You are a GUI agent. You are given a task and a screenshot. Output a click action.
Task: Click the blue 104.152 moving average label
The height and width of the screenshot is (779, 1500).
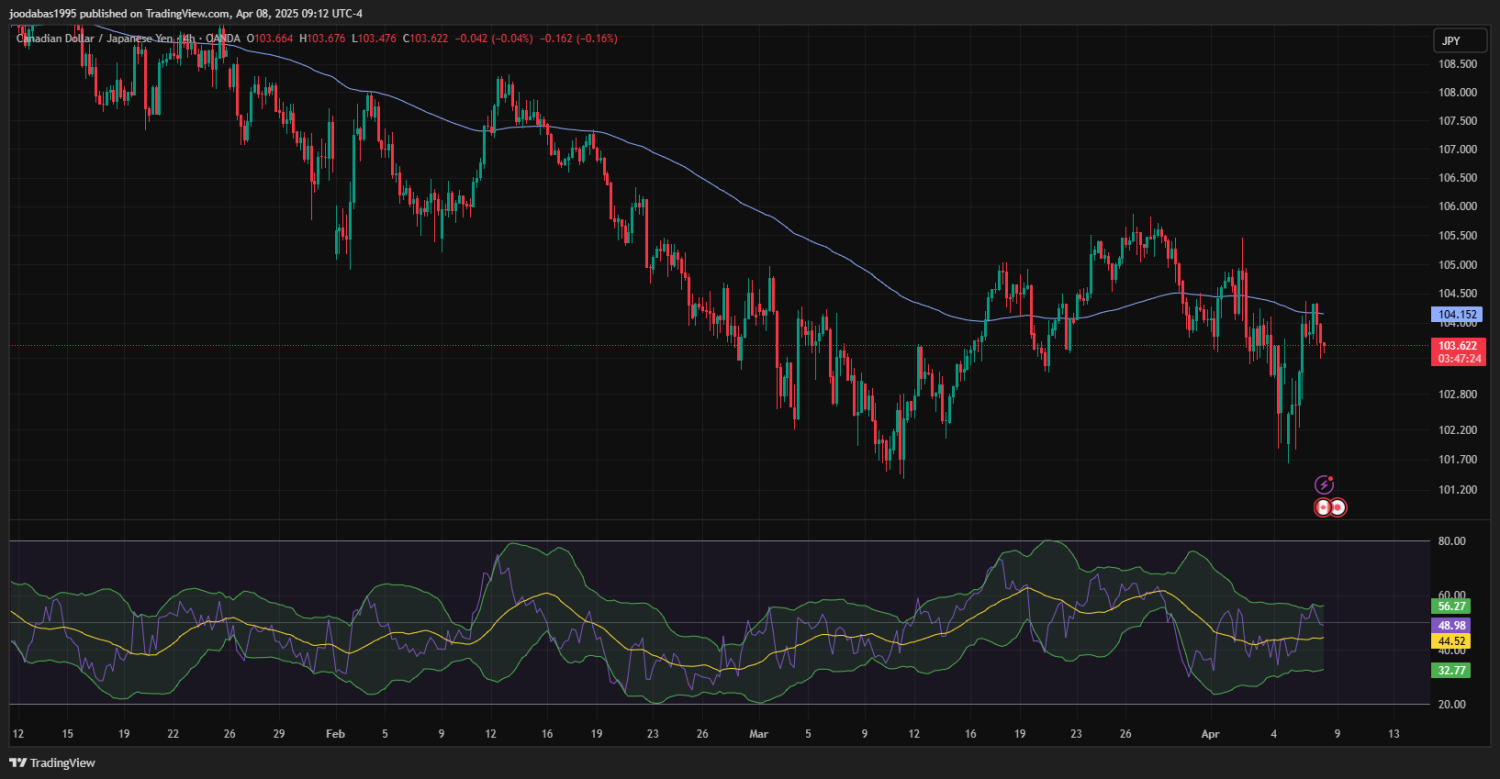pos(1455,314)
